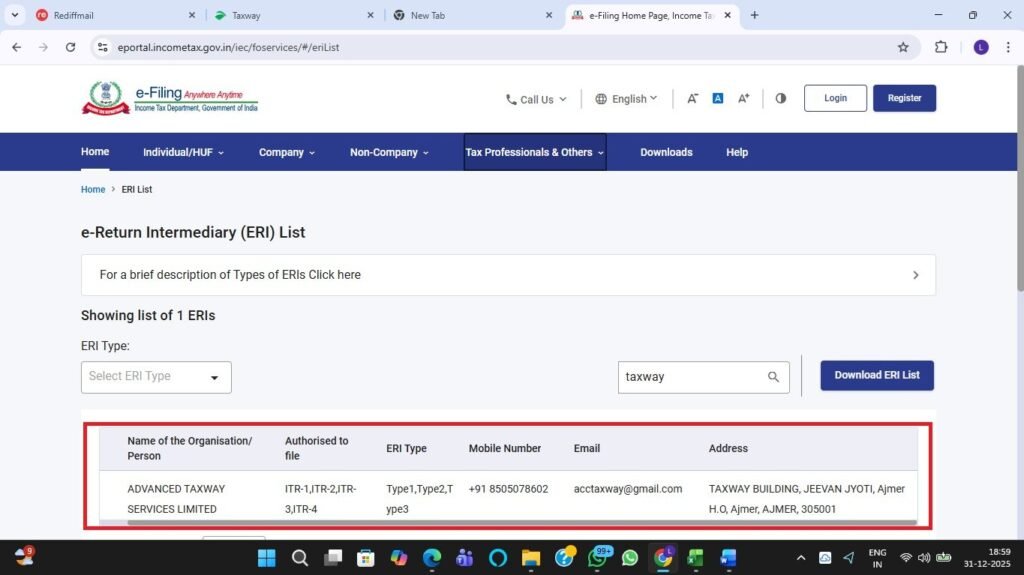Expand the Non-Company menu

[389, 152]
